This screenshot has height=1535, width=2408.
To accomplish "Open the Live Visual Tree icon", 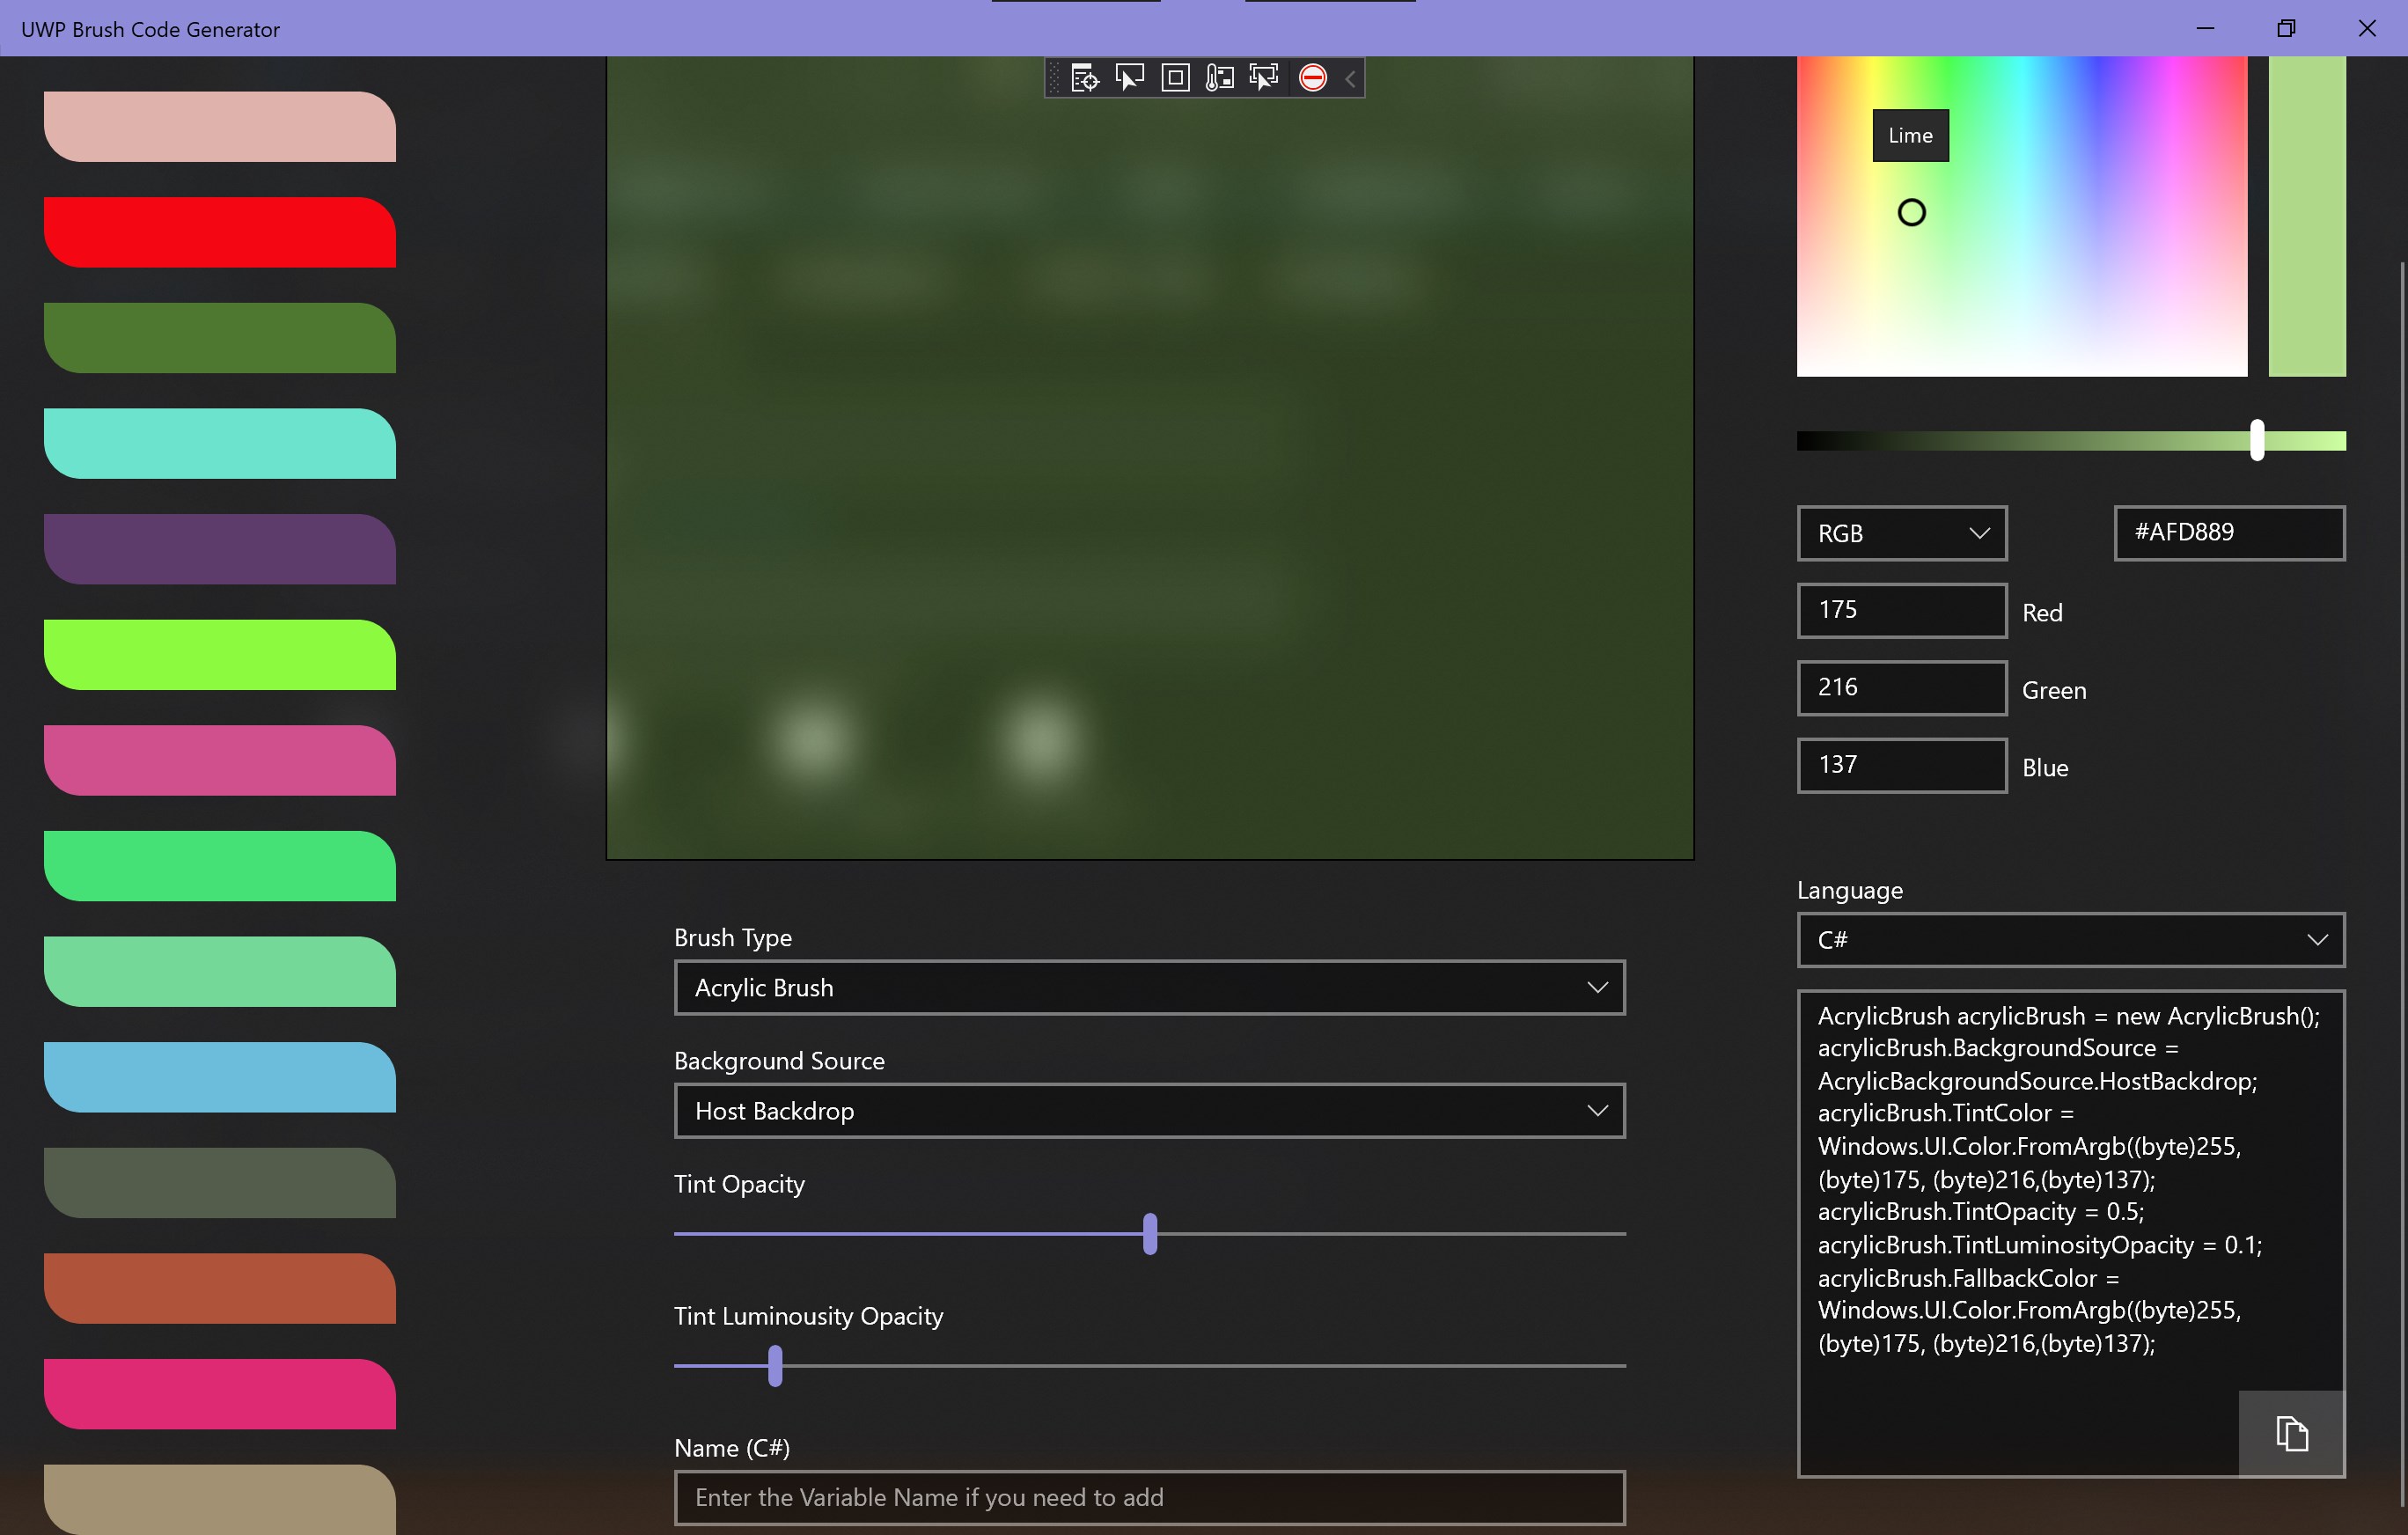I will coord(1084,78).
